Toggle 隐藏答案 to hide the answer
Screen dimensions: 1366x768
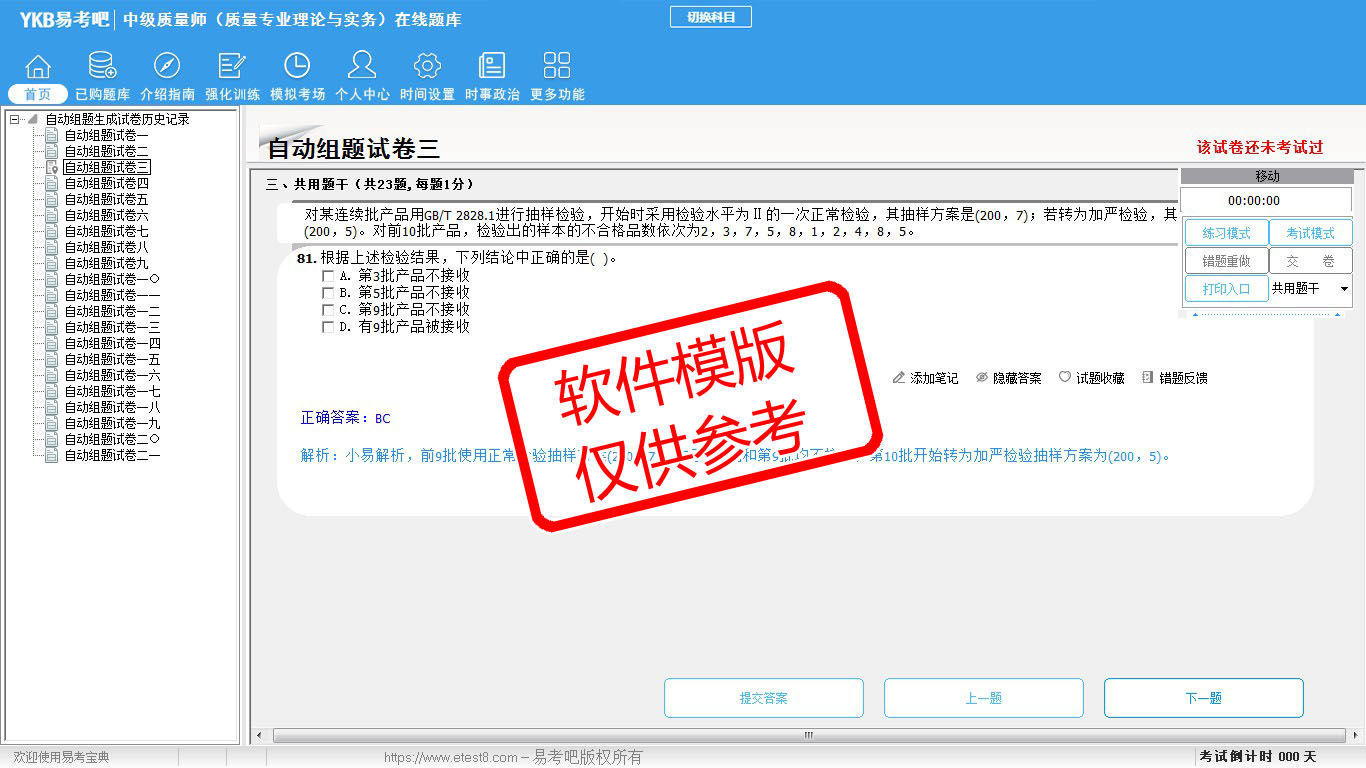coord(1008,378)
